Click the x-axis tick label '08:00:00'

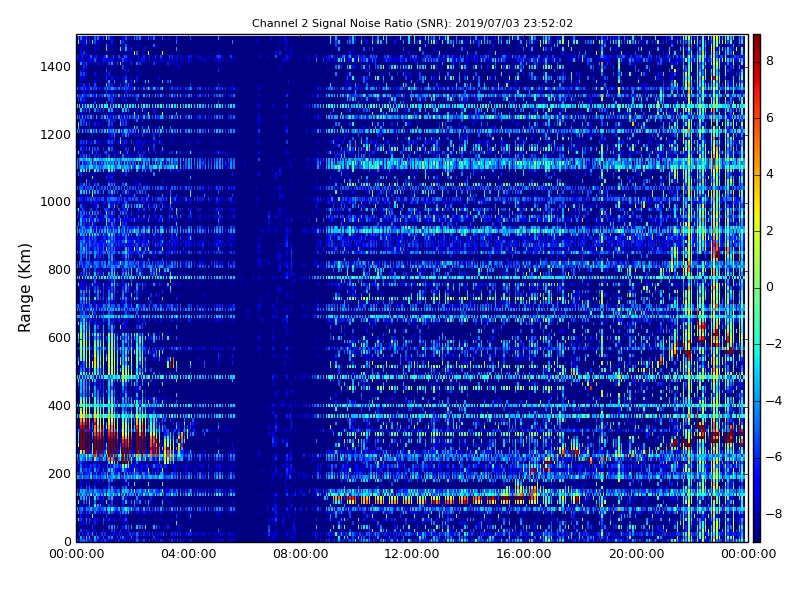coord(301,554)
